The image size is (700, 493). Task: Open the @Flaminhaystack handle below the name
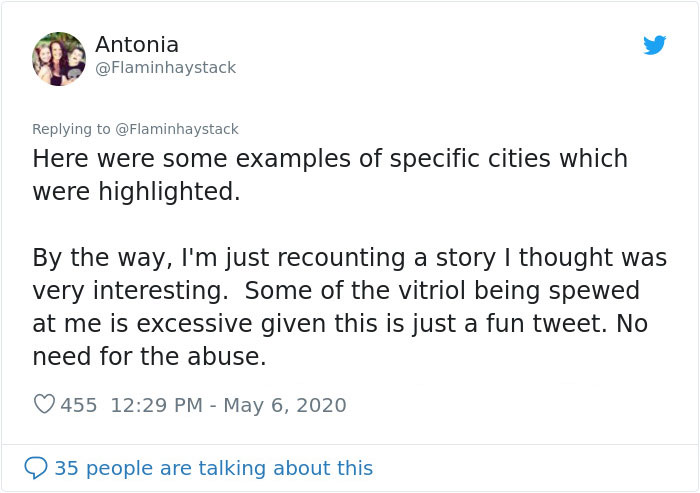click(x=165, y=68)
